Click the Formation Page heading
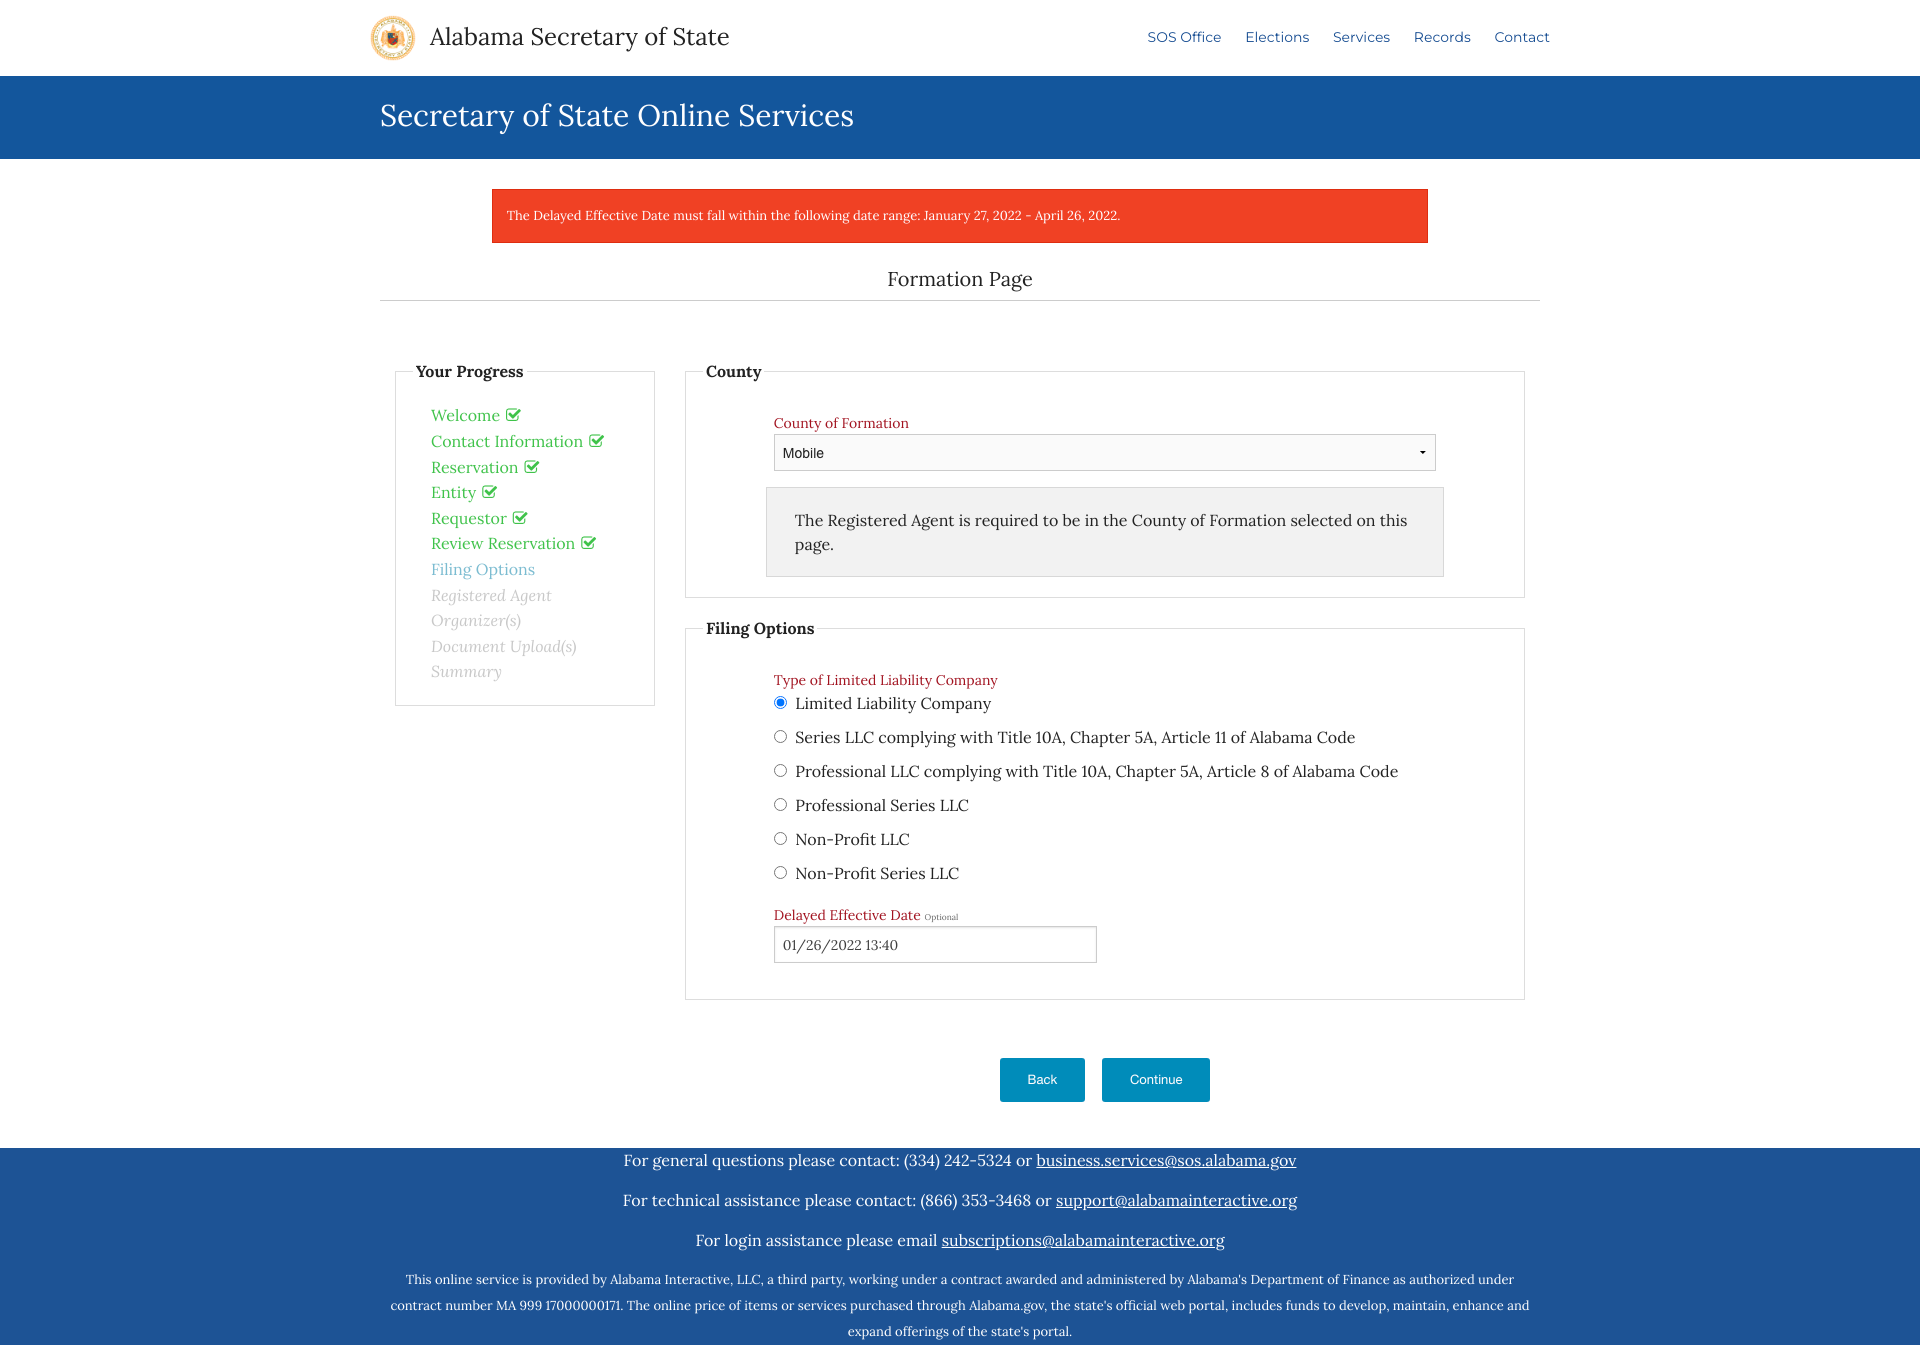Viewport: 1920px width, 1345px height. (960, 279)
